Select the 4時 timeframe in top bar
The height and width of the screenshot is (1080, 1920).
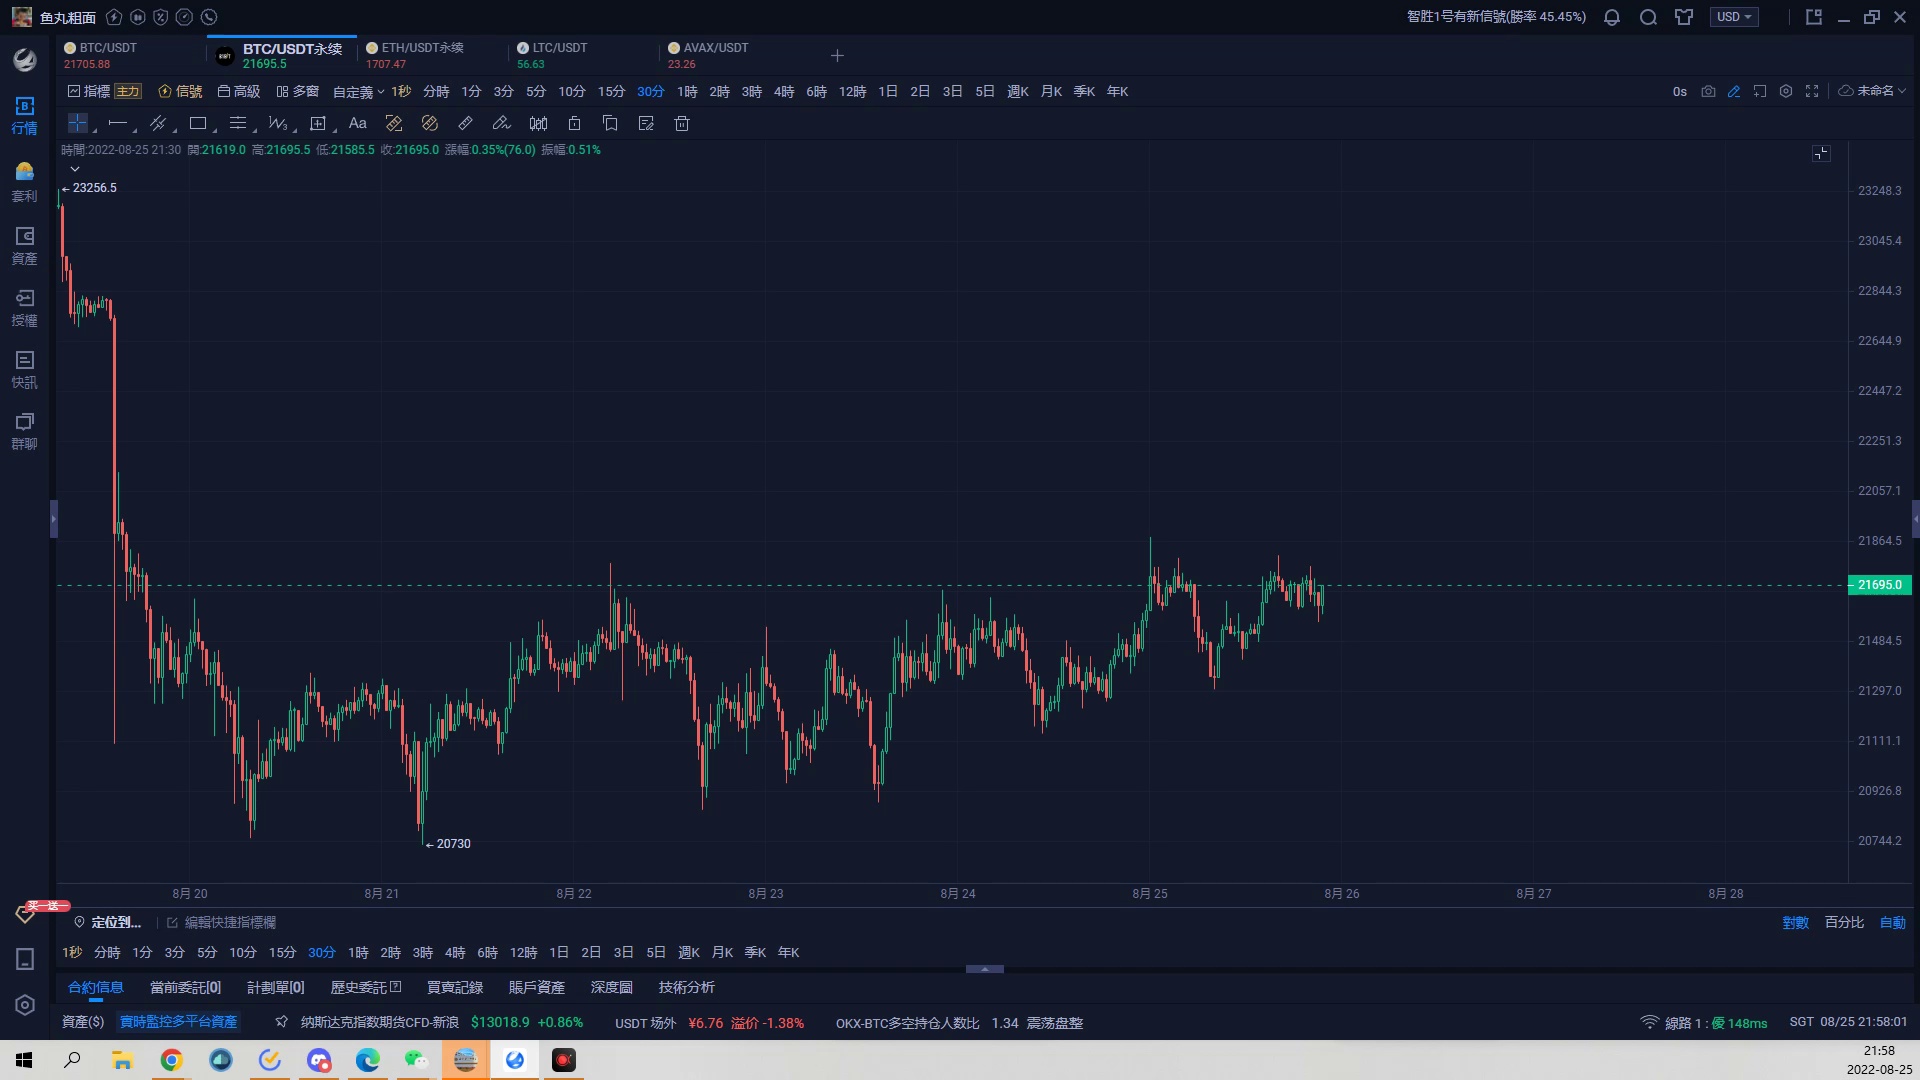(x=784, y=91)
